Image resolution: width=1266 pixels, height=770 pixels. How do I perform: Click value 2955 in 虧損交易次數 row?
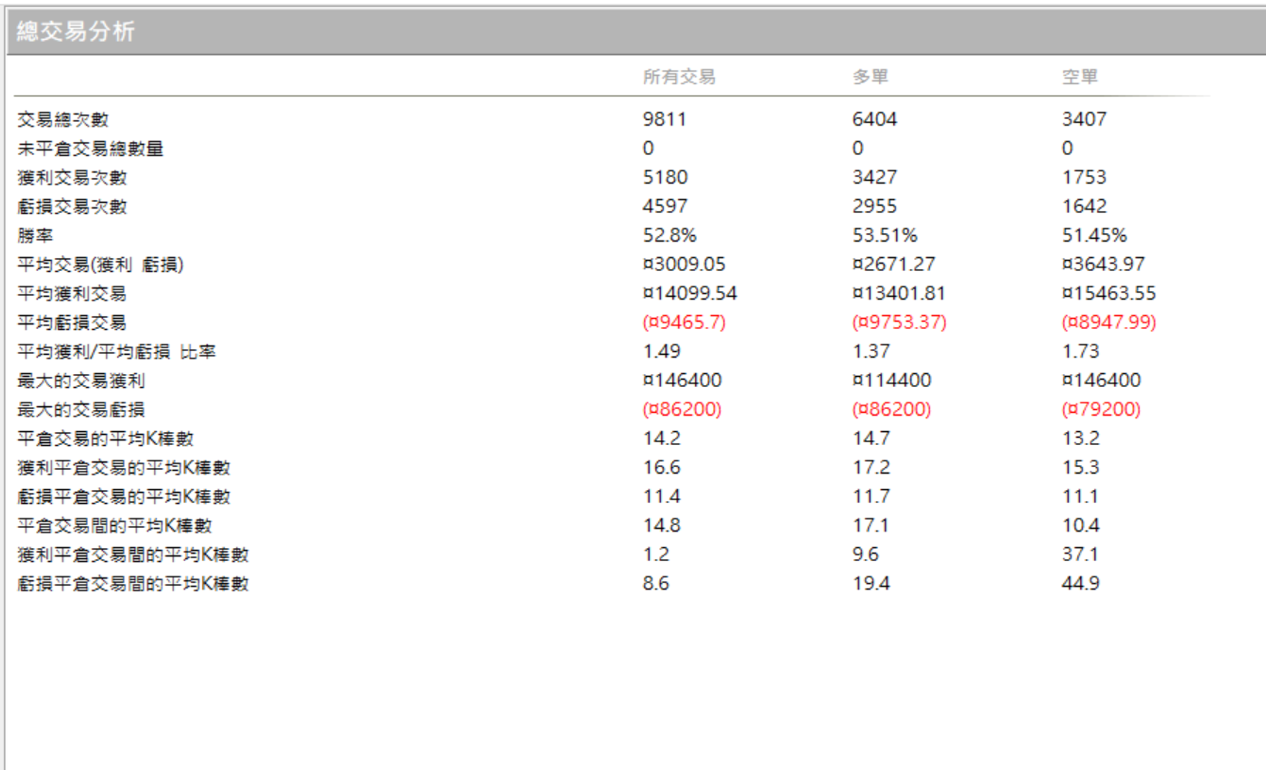[875, 207]
